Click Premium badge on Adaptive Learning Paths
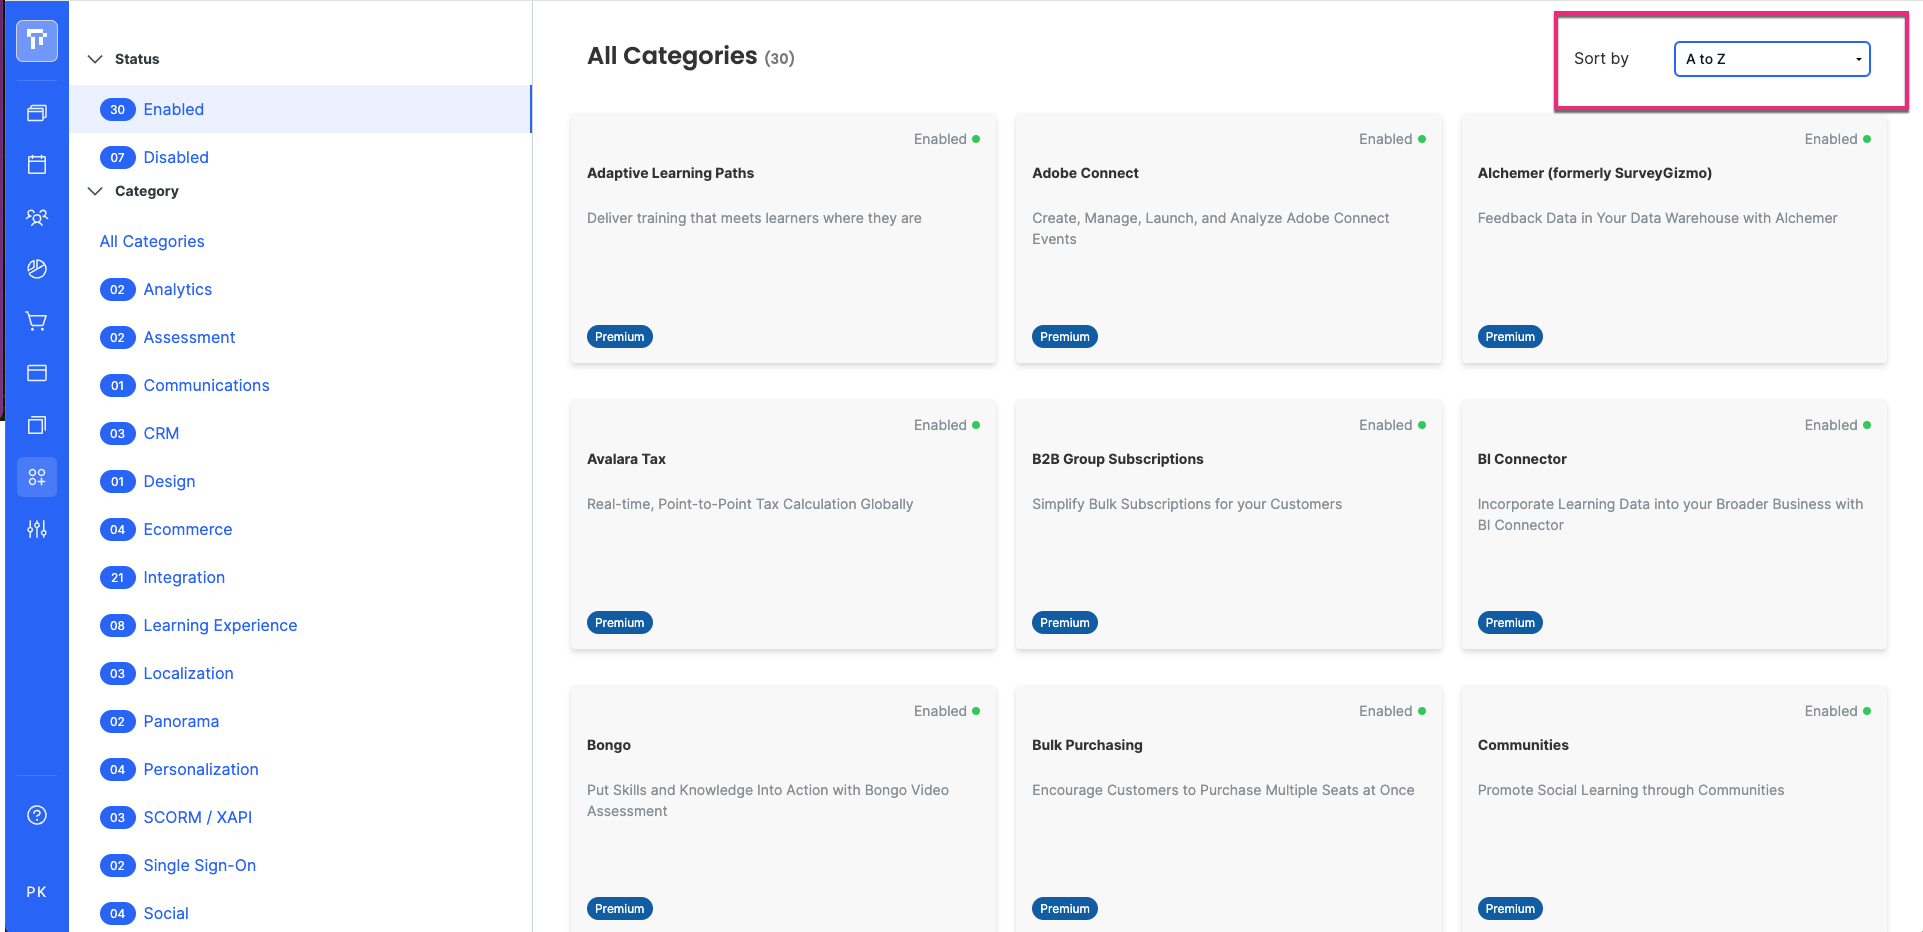Screen dimensions: 1923x932 (x=620, y=337)
